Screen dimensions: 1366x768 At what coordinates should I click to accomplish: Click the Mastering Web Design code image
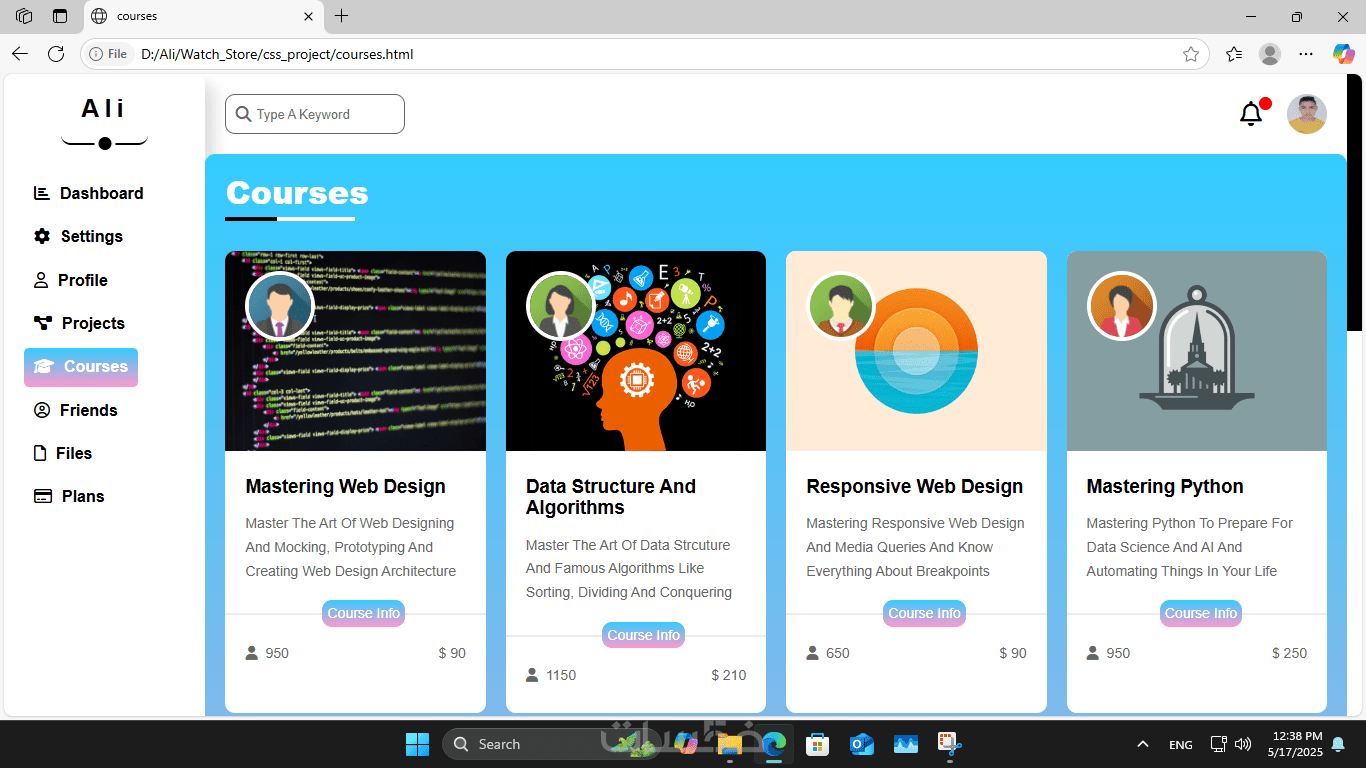pyautogui.click(x=355, y=351)
